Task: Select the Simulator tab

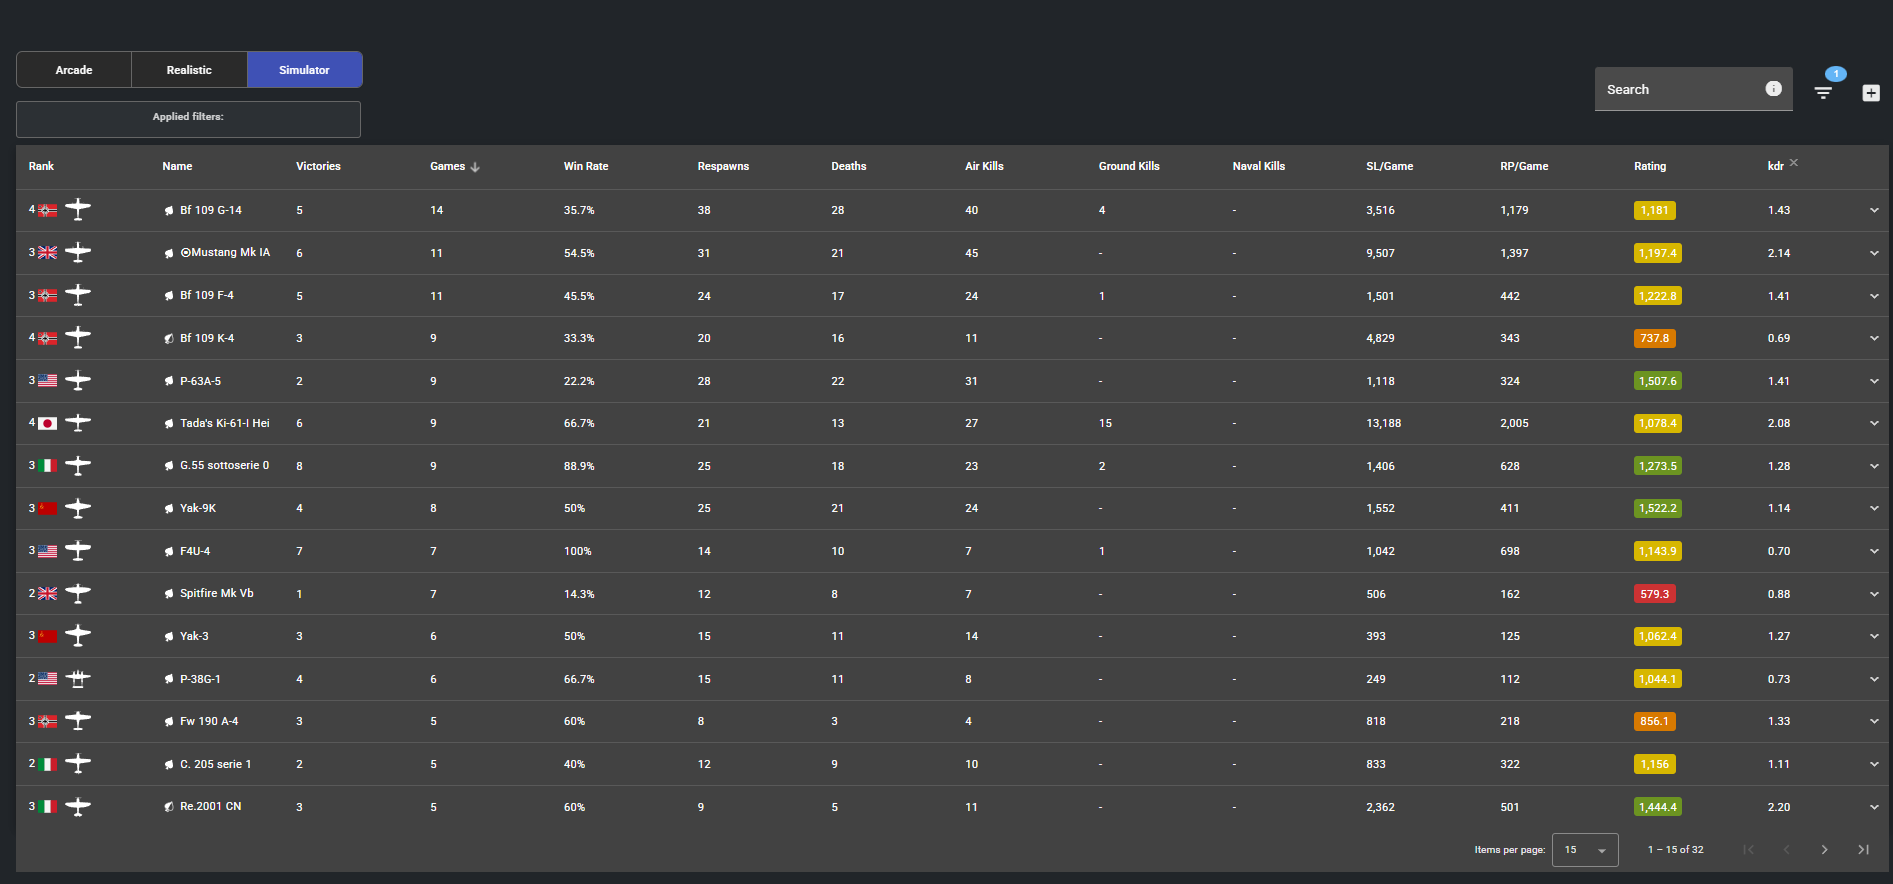Action: (x=305, y=70)
